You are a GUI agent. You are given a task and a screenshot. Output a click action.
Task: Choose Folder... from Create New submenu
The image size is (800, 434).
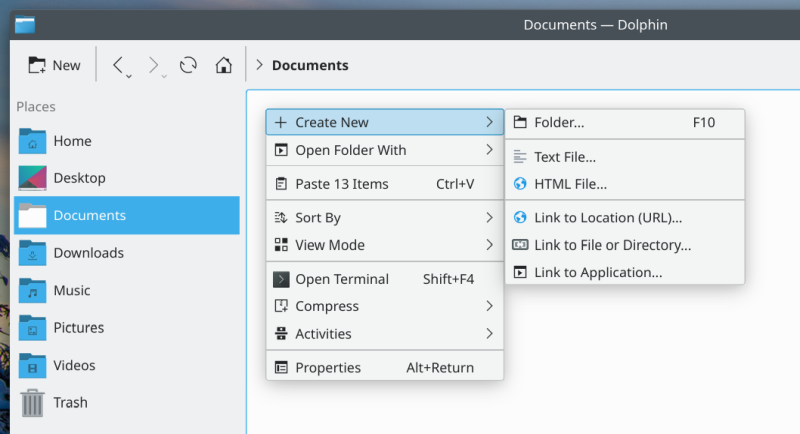[x=559, y=123]
